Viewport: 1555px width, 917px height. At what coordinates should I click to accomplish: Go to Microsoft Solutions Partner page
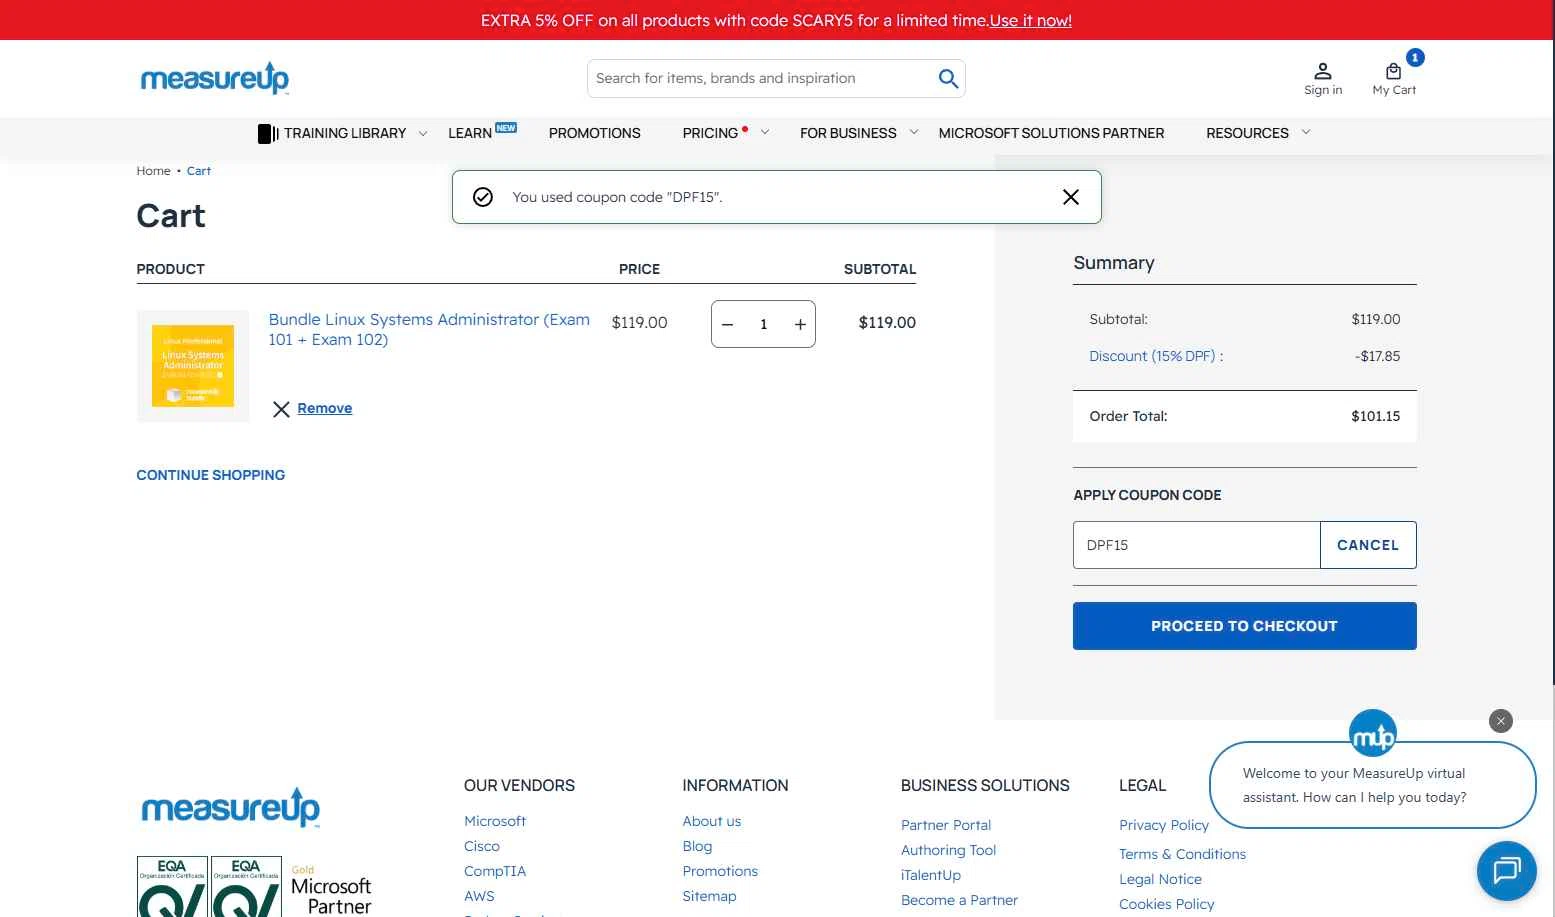tap(1051, 133)
